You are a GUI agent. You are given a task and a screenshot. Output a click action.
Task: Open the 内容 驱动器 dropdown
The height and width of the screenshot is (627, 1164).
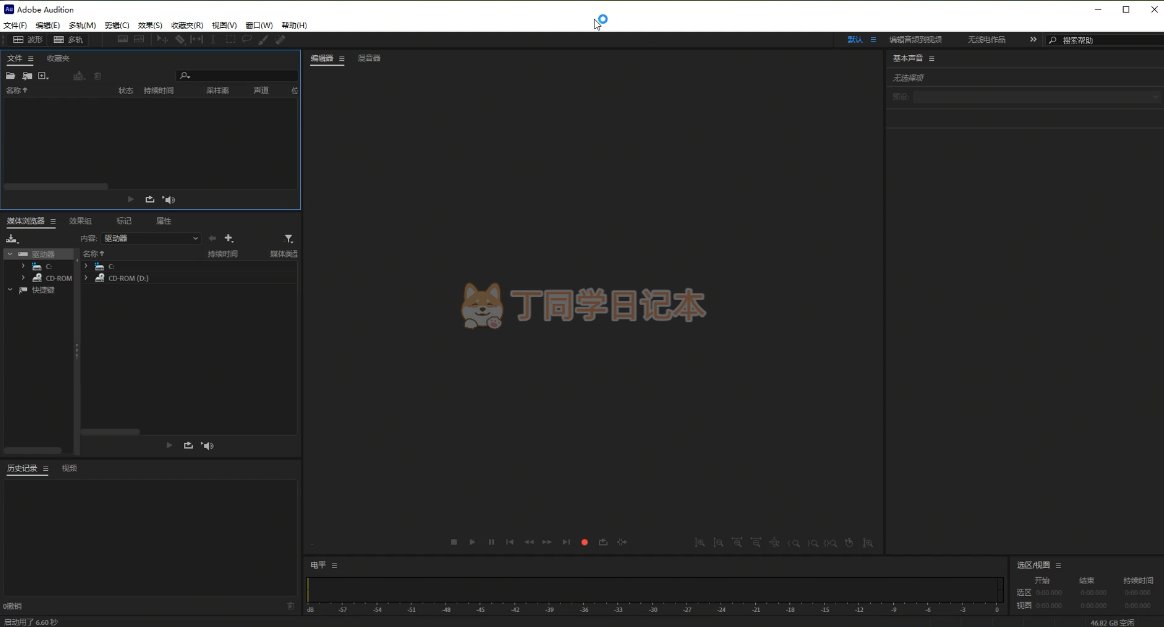152,238
